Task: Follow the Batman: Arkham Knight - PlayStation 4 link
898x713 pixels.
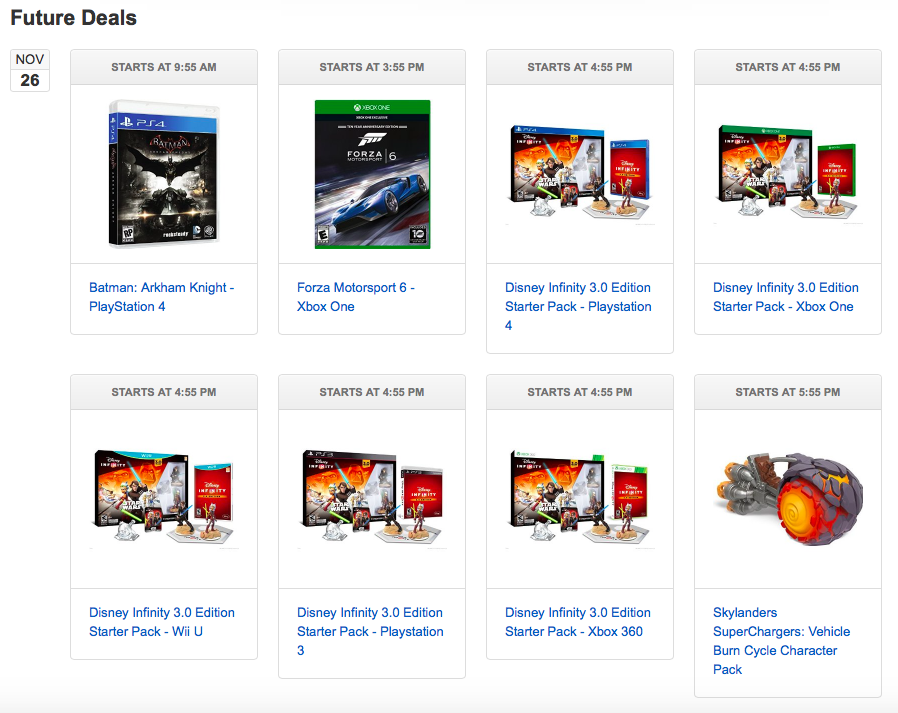Action: (x=162, y=297)
